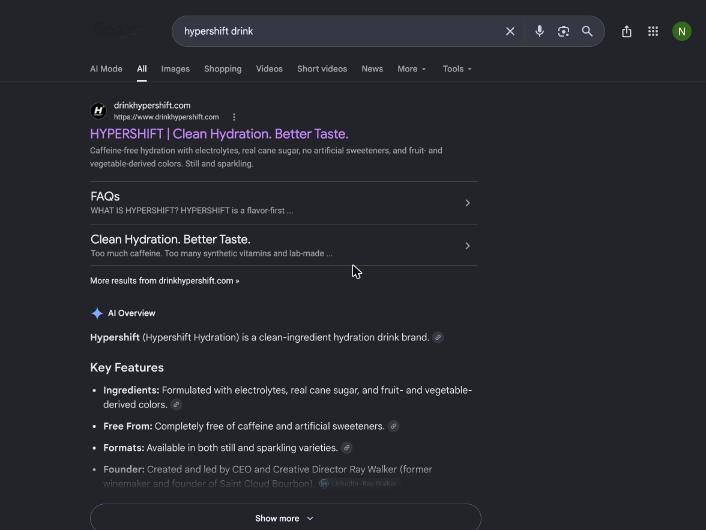Click More results from drinkhypershift.com
Image resolution: width=706 pixels, height=530 pixels.
point(165,281)
